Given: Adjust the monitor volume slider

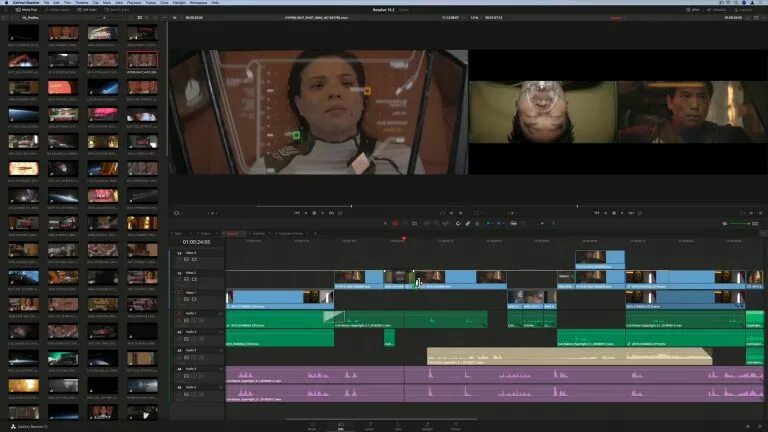Looking at the screenshot, I should pos(740,223).
